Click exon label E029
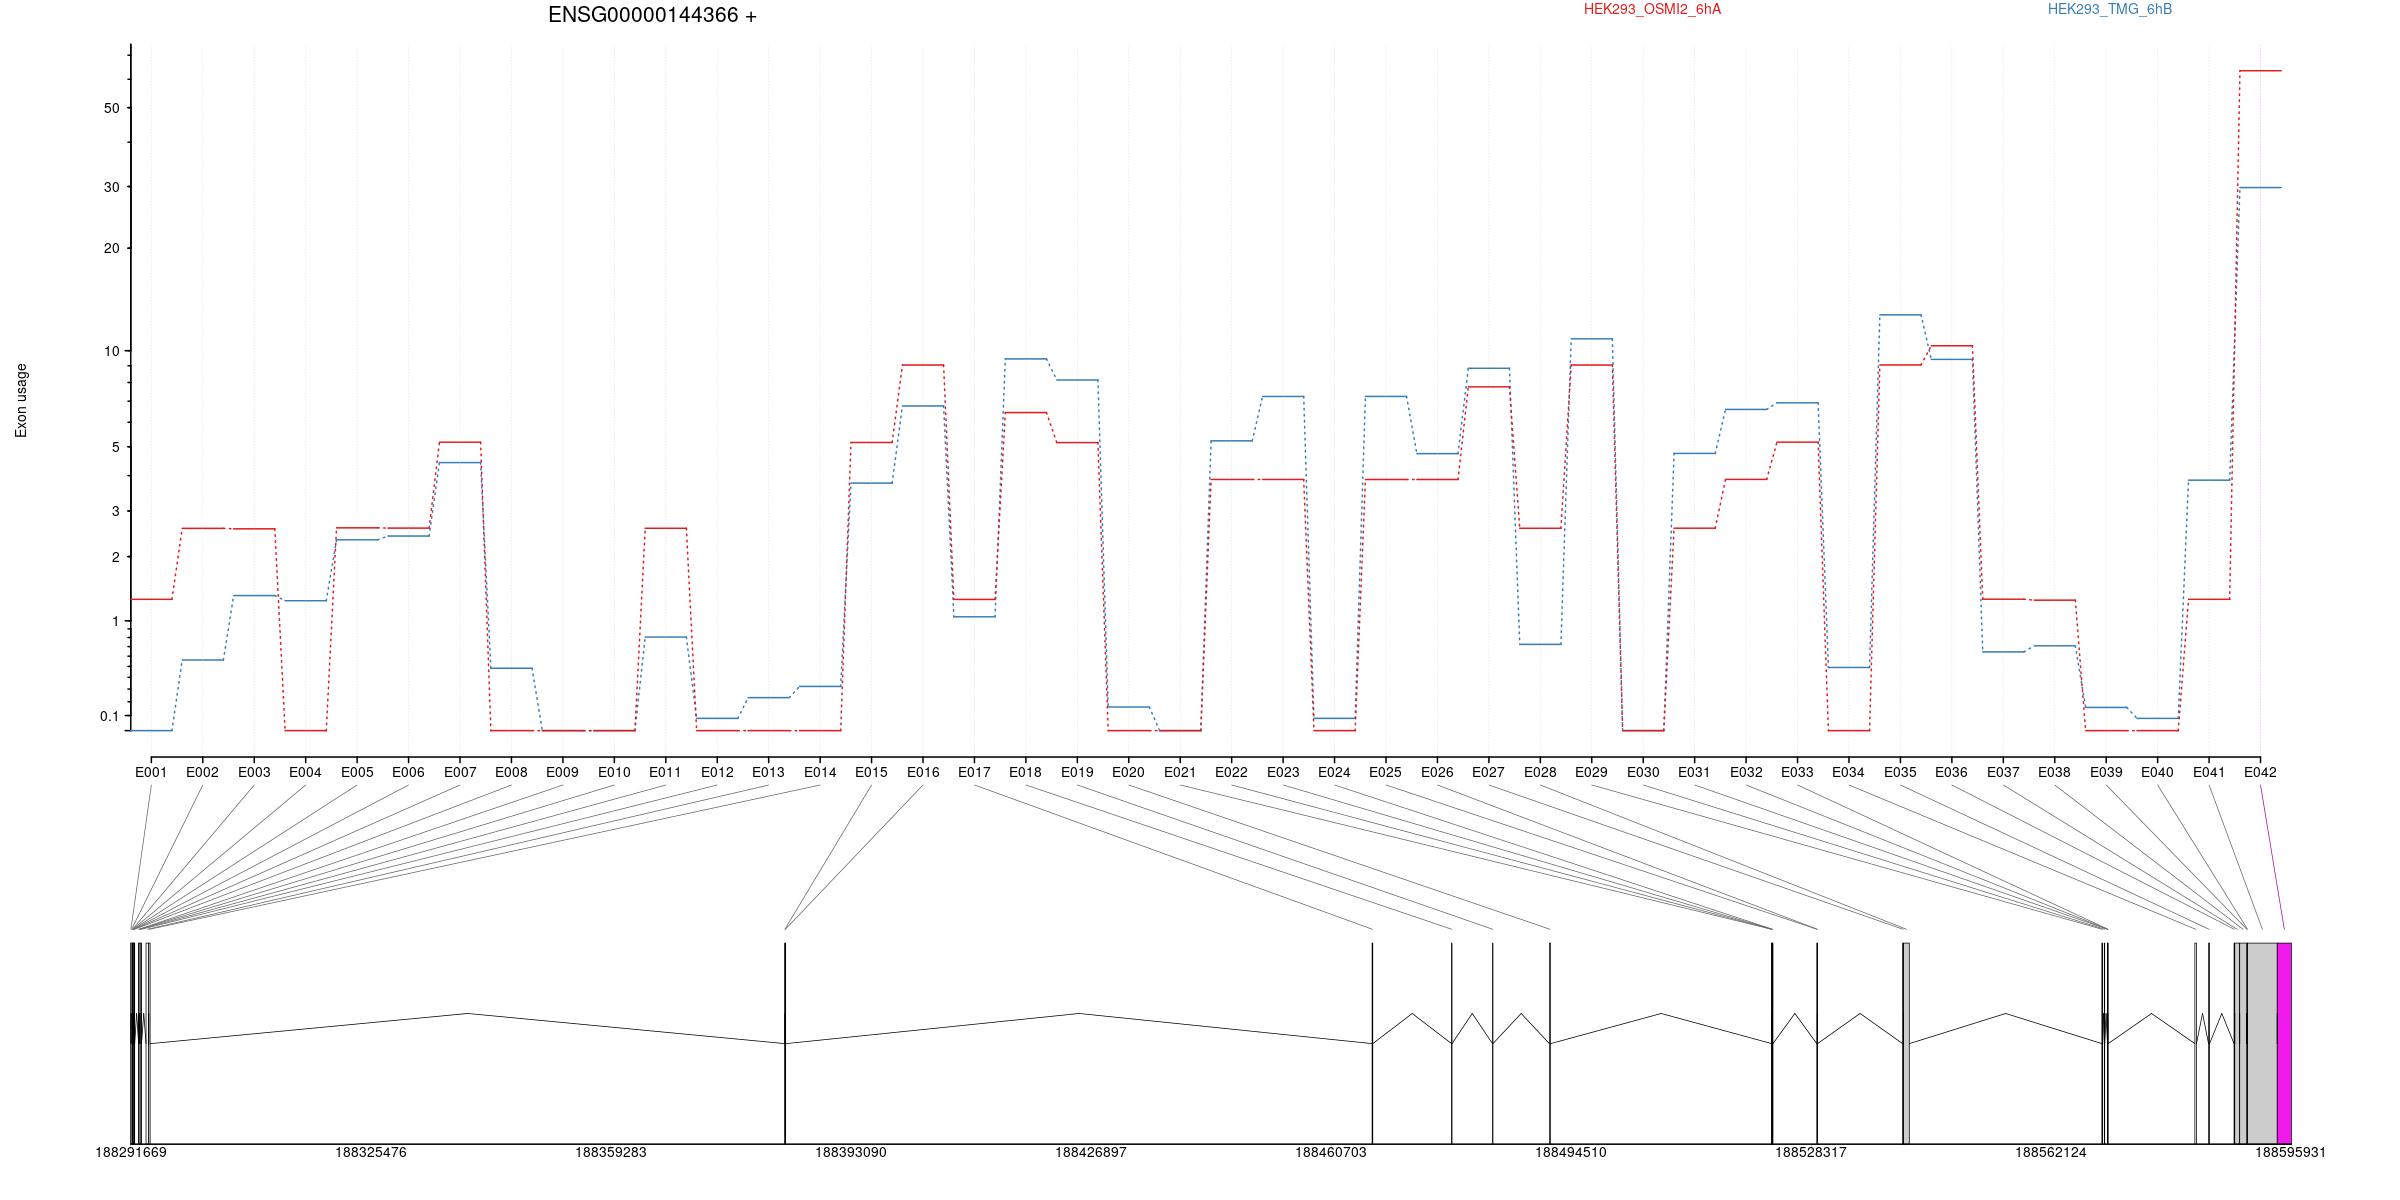 [x=1591, y=772]
